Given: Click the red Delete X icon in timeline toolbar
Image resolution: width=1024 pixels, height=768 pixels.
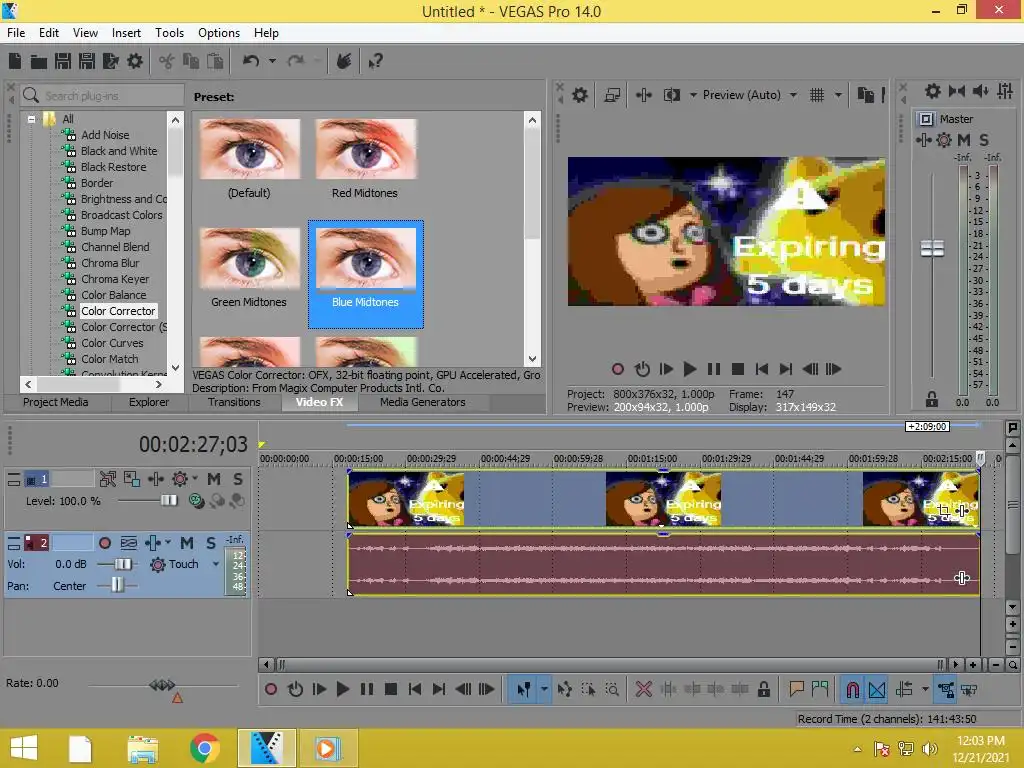Looking at the screenshot, I should 643,690.
